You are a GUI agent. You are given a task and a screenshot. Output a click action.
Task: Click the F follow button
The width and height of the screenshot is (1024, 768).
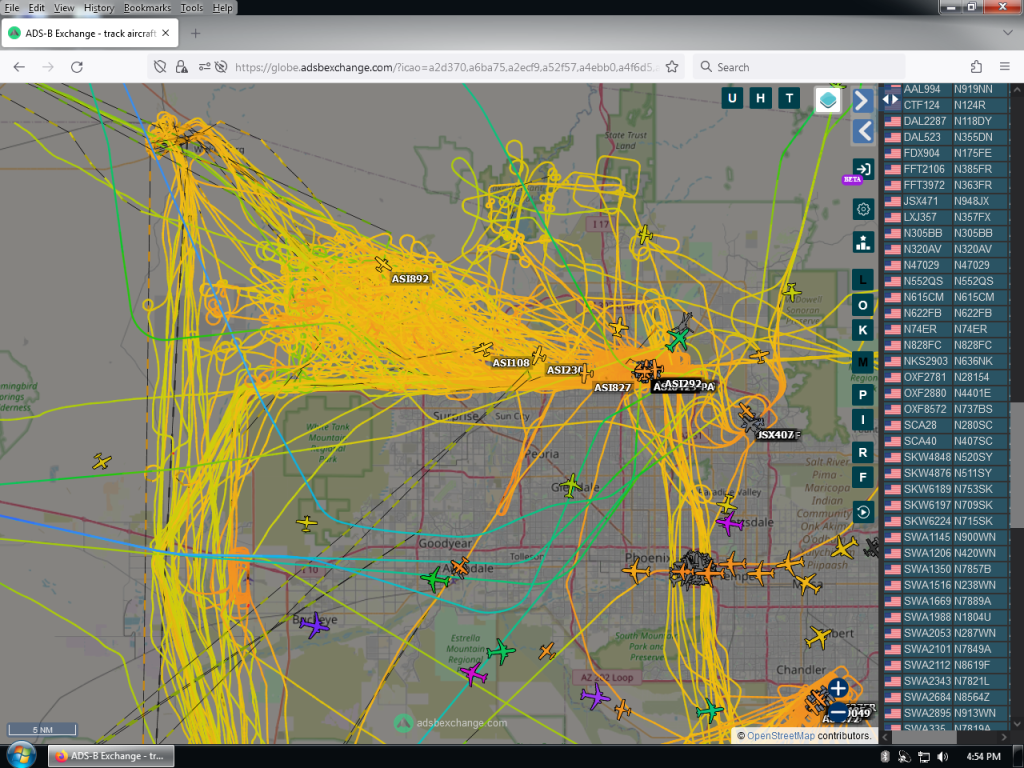point(863,477)
